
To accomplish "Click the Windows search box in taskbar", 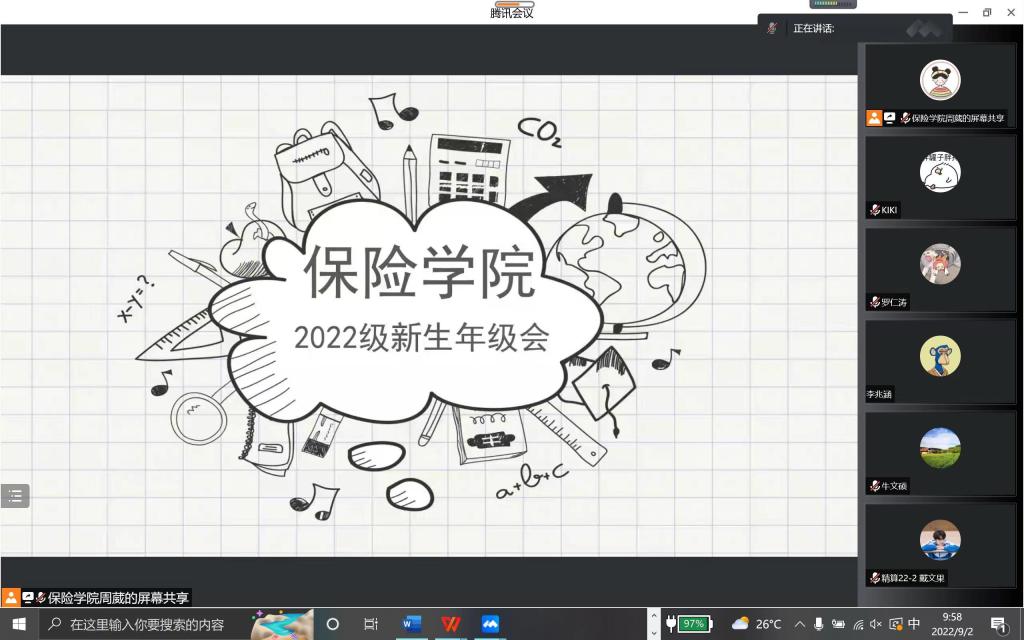I will coord(150,624).
